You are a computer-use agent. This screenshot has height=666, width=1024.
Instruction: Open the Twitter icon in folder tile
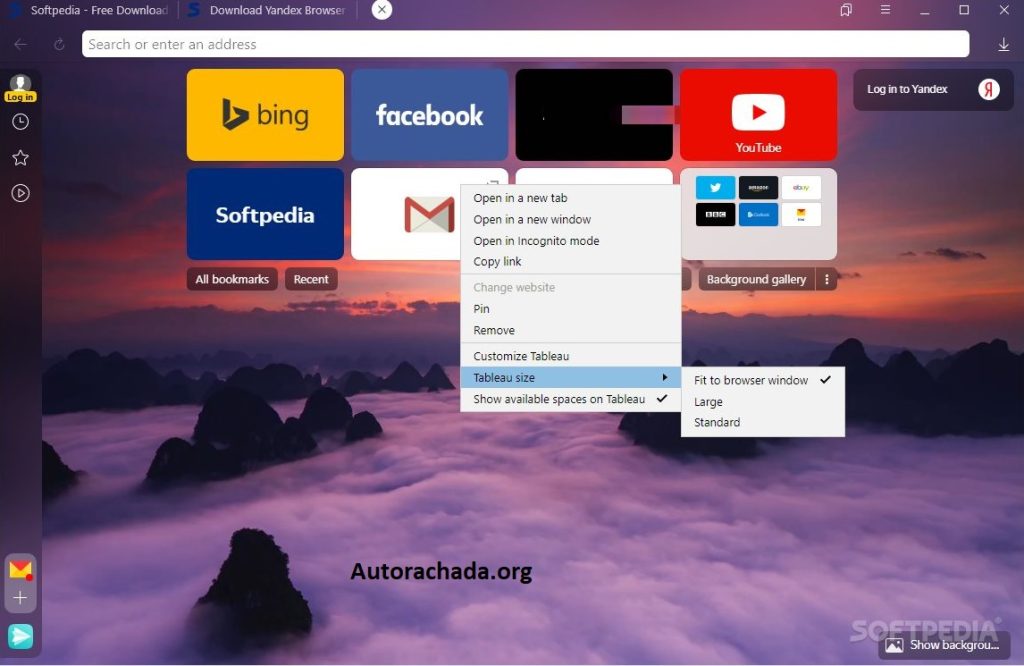715,187
